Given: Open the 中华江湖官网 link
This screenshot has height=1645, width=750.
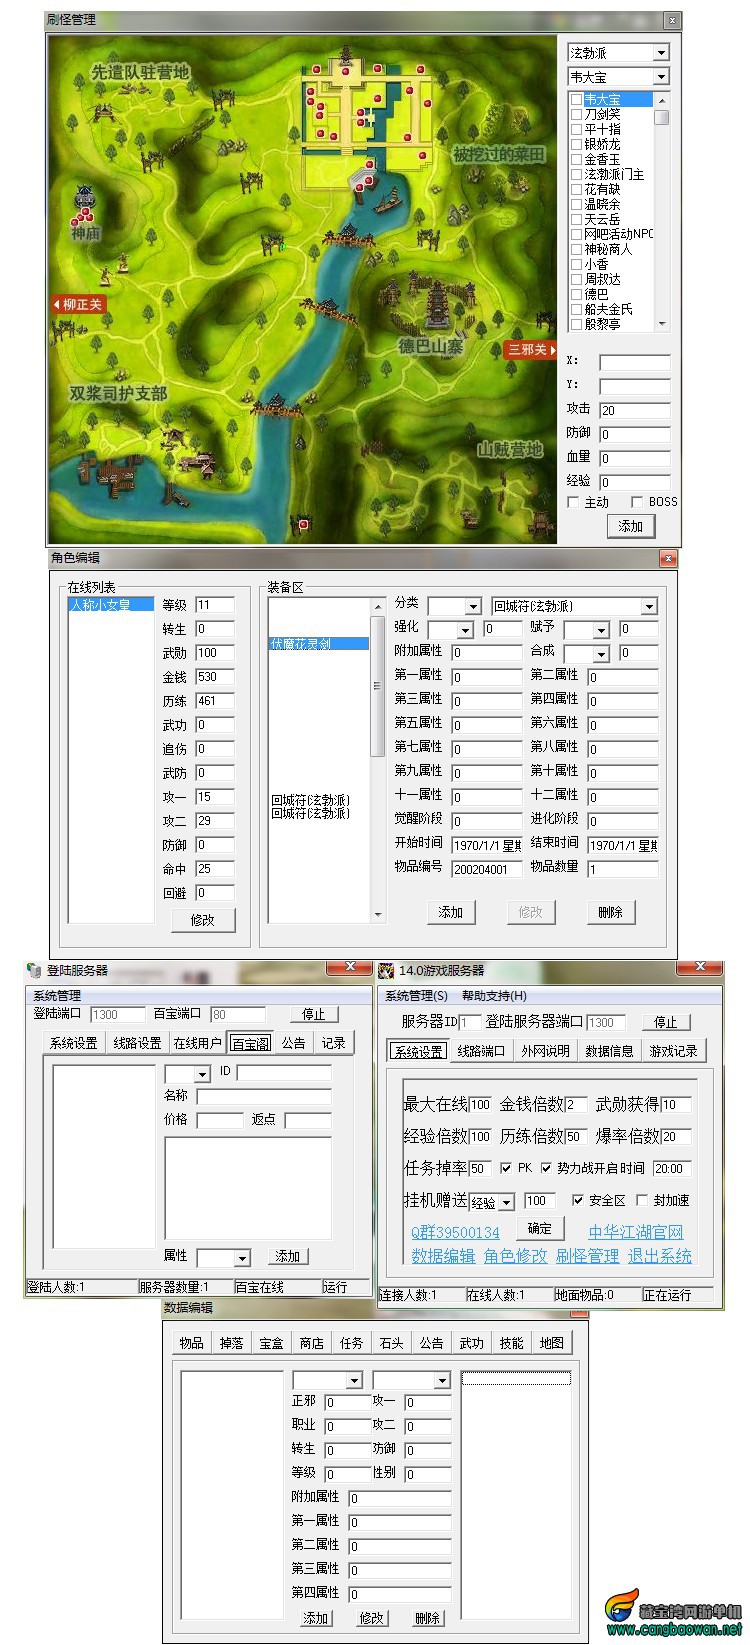Looking at the screenshot, I should point(636,1232).
